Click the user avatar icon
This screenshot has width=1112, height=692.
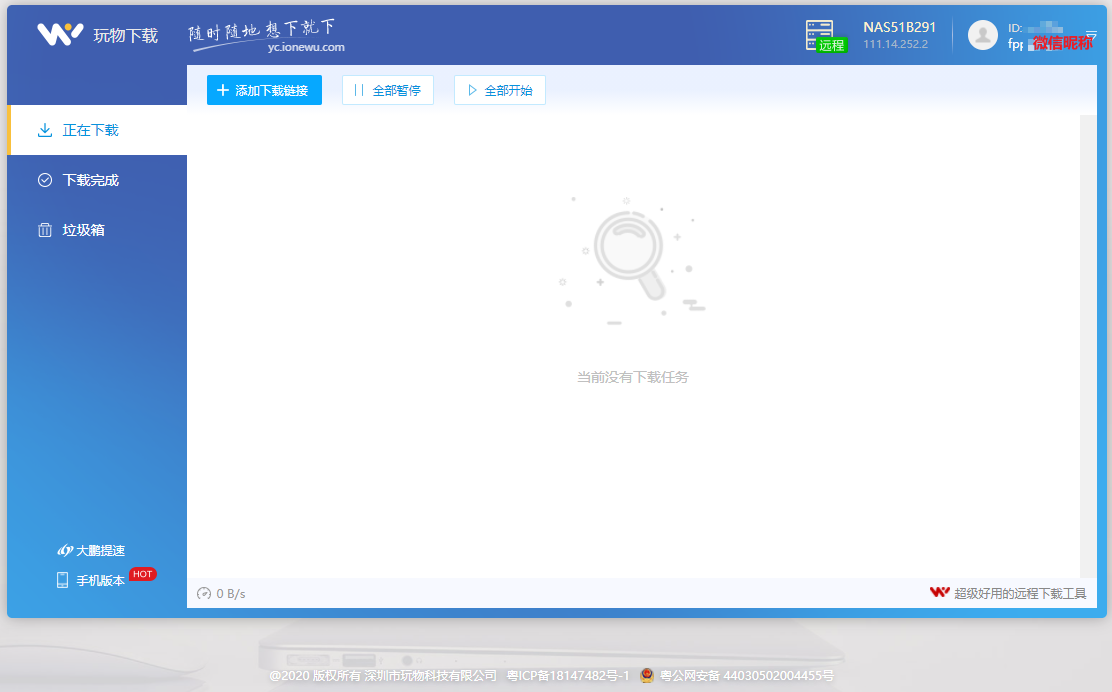click(x=982, y=35)
